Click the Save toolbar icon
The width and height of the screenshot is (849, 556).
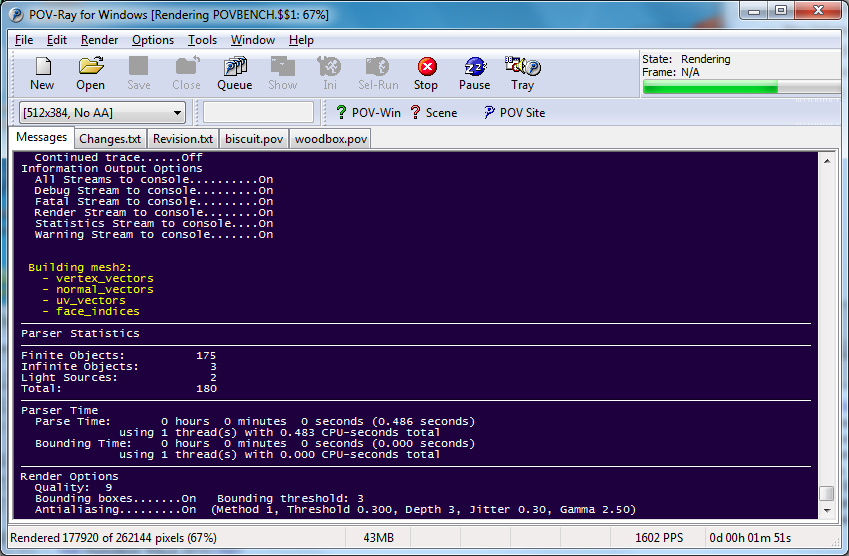pyautogui.click(x=139, y=74)
